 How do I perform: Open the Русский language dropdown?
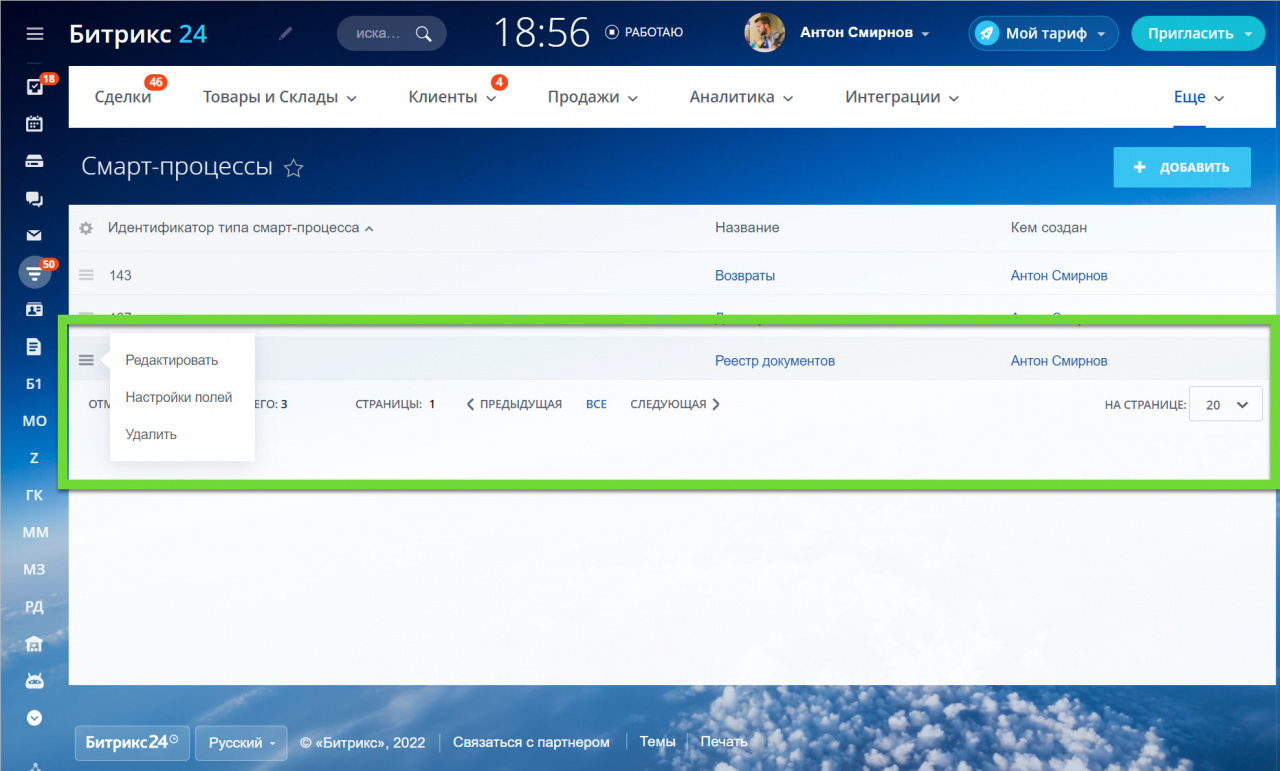[x=241, y=743]
